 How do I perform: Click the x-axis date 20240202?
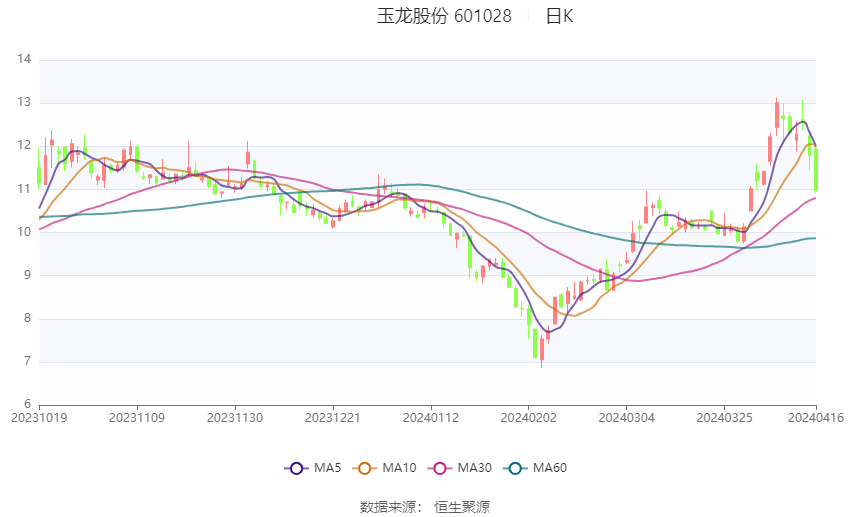pyautogui.click(x=528, y=418)
